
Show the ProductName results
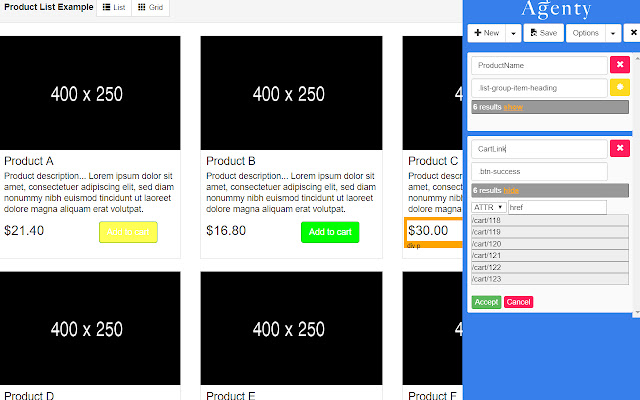point(513,107)
